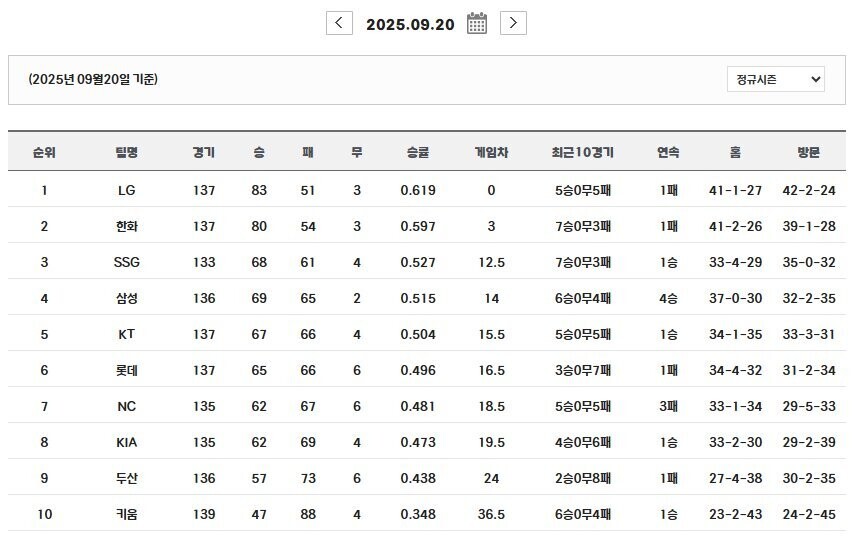858x536 pixels.
Task: Click 삼성's streak value 4승
Action: tap(669, 299)
